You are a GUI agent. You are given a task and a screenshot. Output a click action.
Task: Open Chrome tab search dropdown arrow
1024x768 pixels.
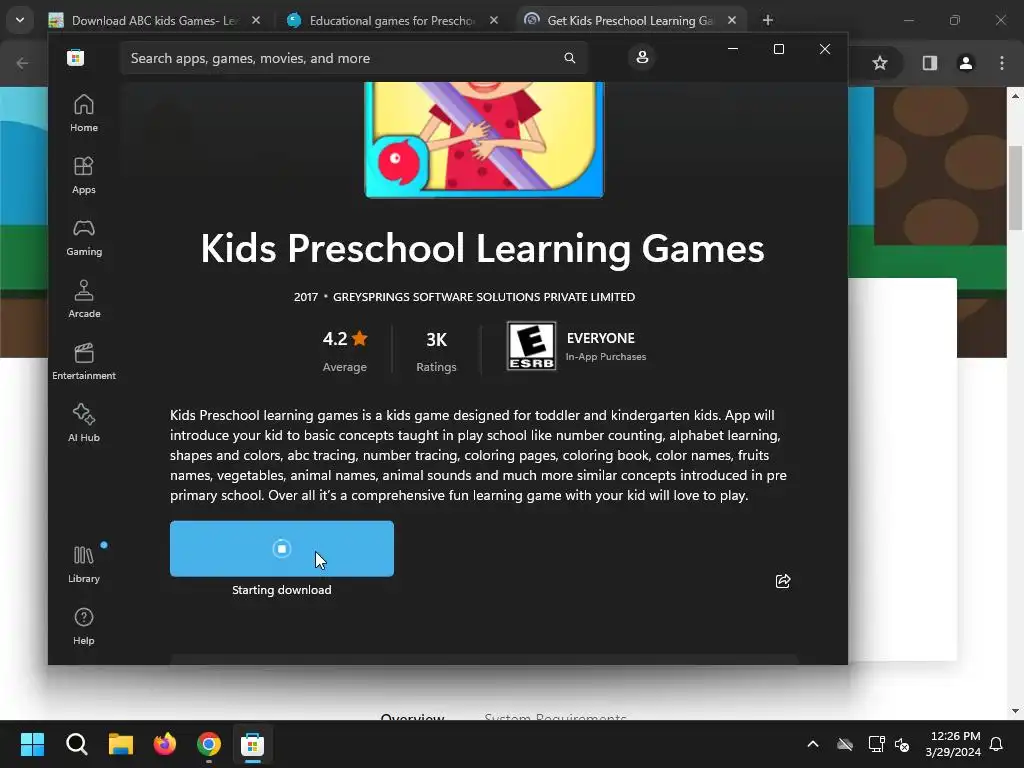coord(20,20)
